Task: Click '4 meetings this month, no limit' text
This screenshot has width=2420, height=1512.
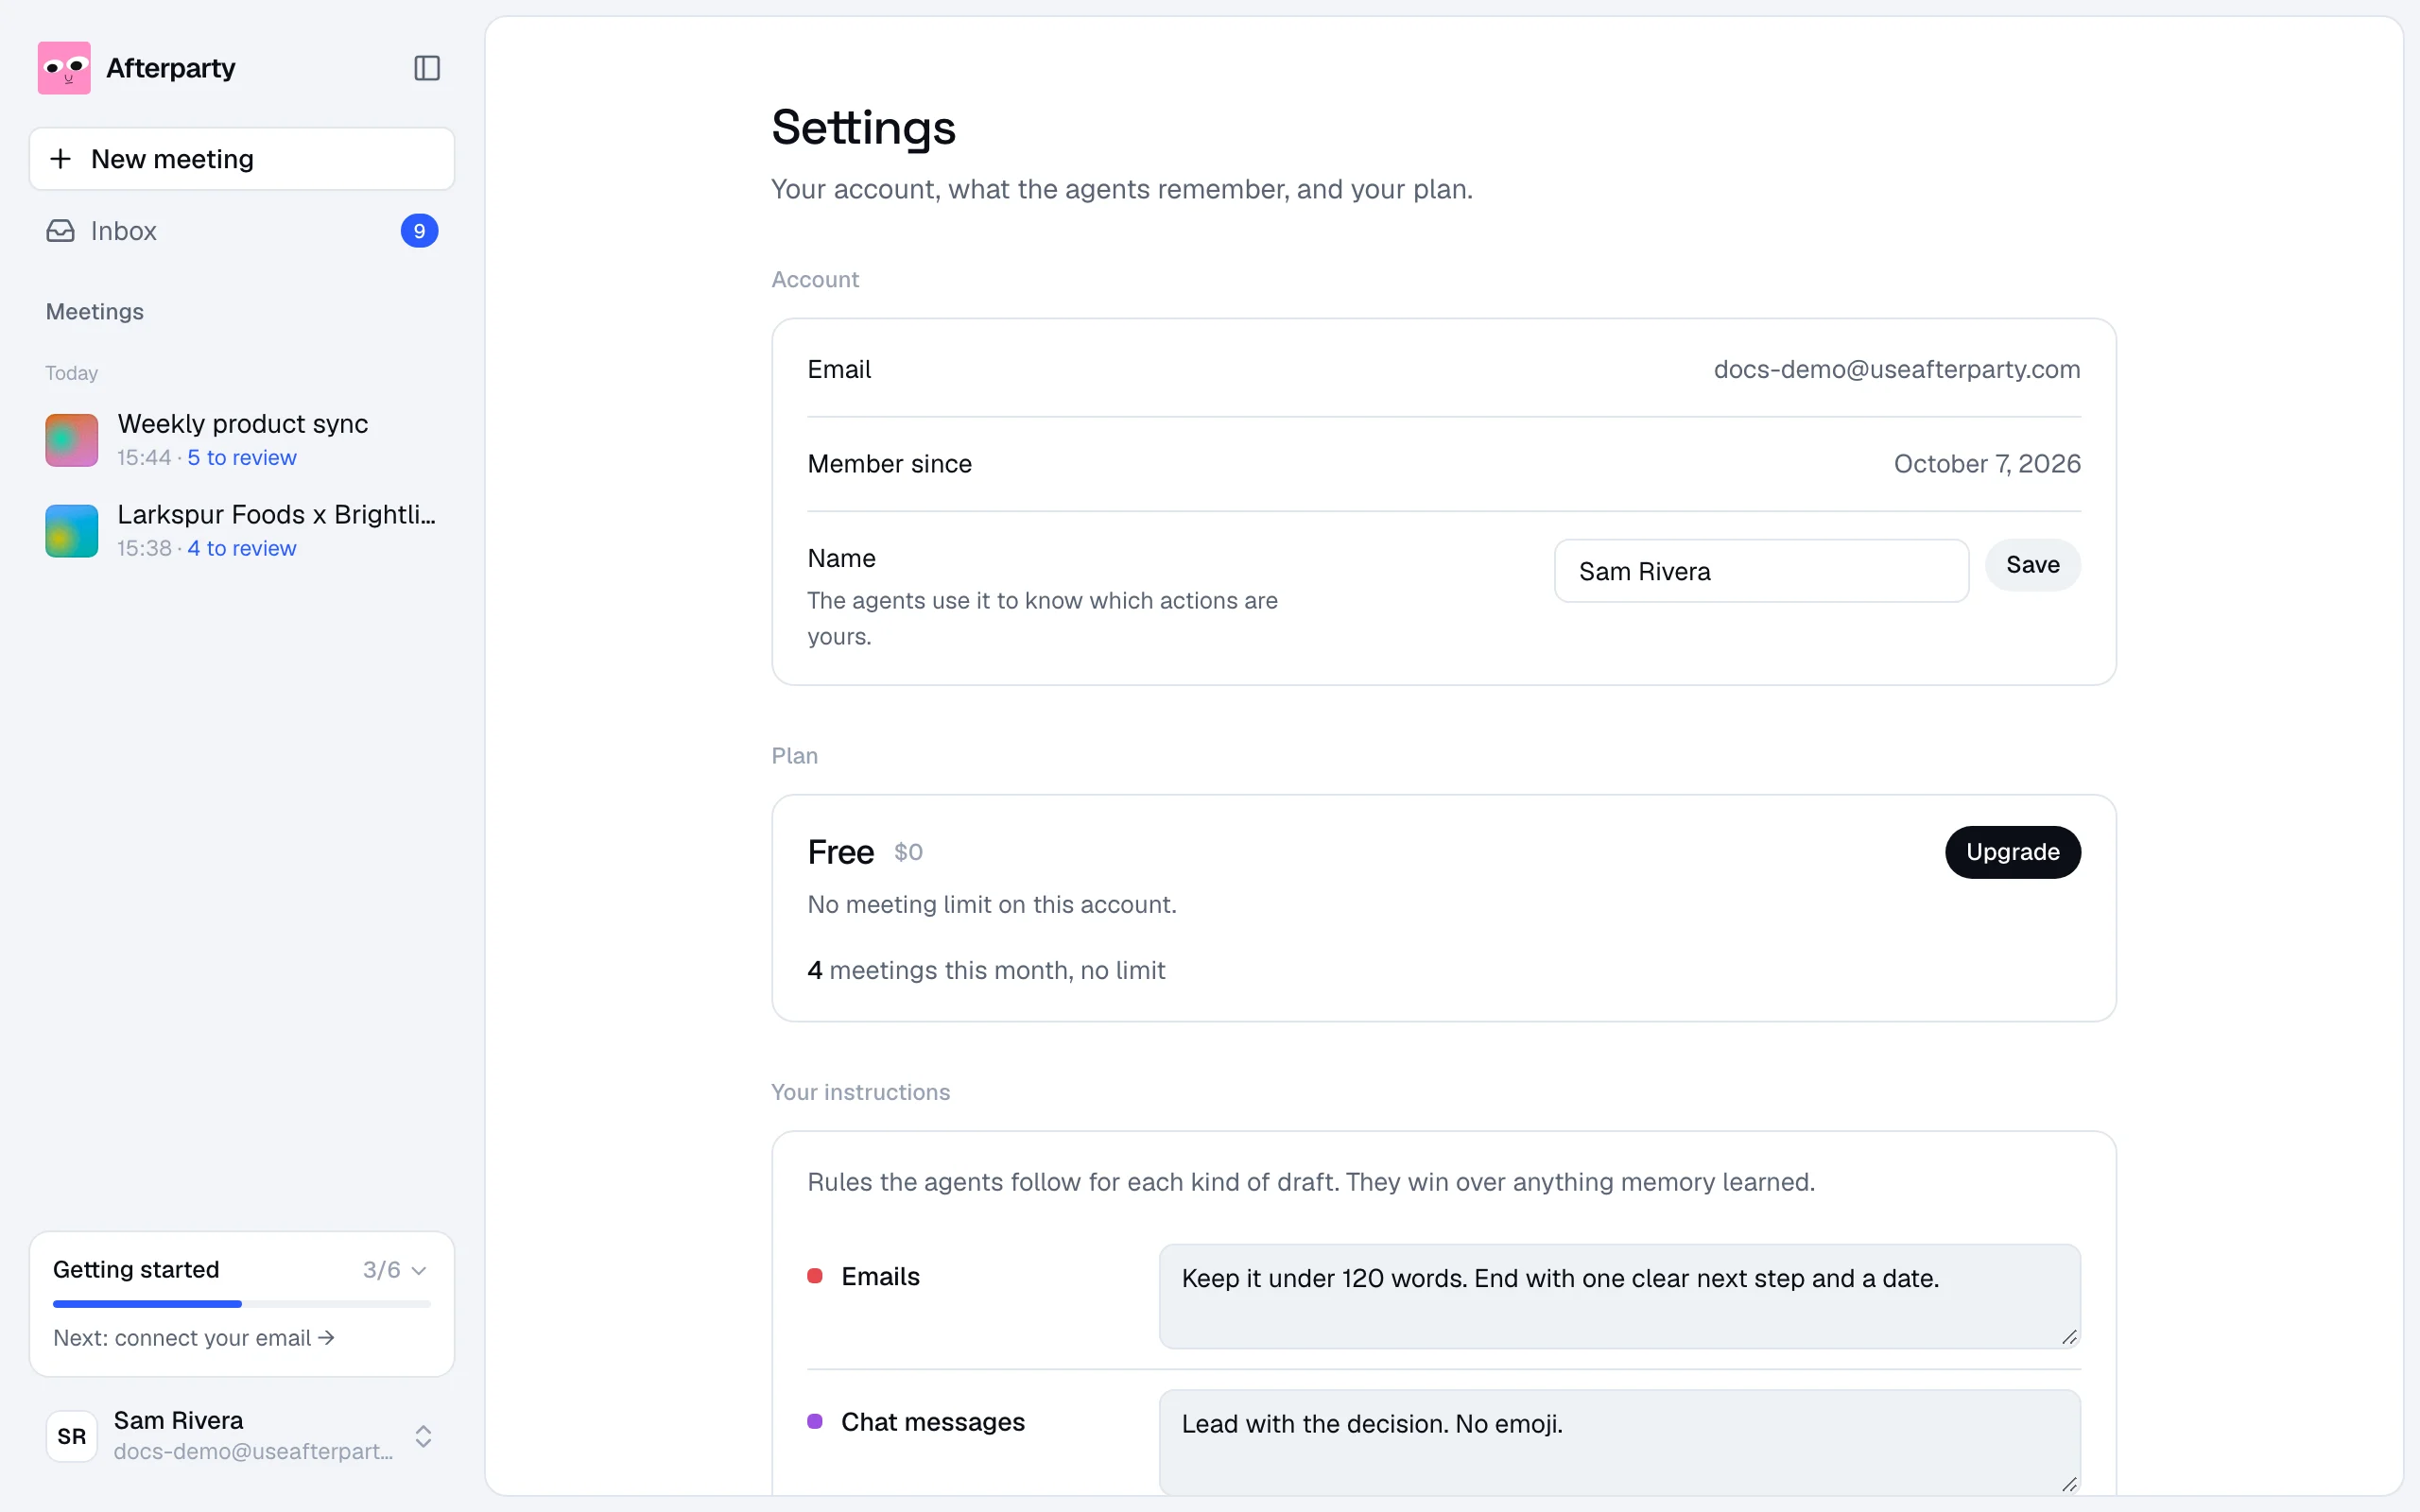Action: [986, 970]
